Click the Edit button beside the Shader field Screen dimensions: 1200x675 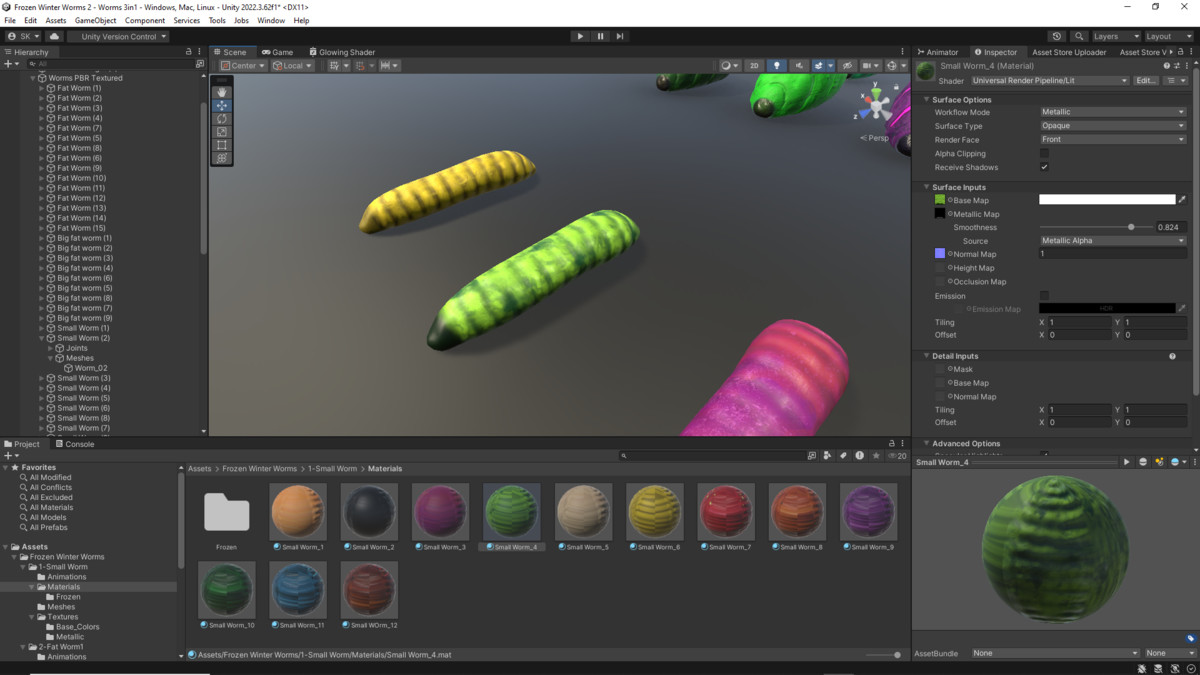pyautogui.click(x=1146, y=80)
